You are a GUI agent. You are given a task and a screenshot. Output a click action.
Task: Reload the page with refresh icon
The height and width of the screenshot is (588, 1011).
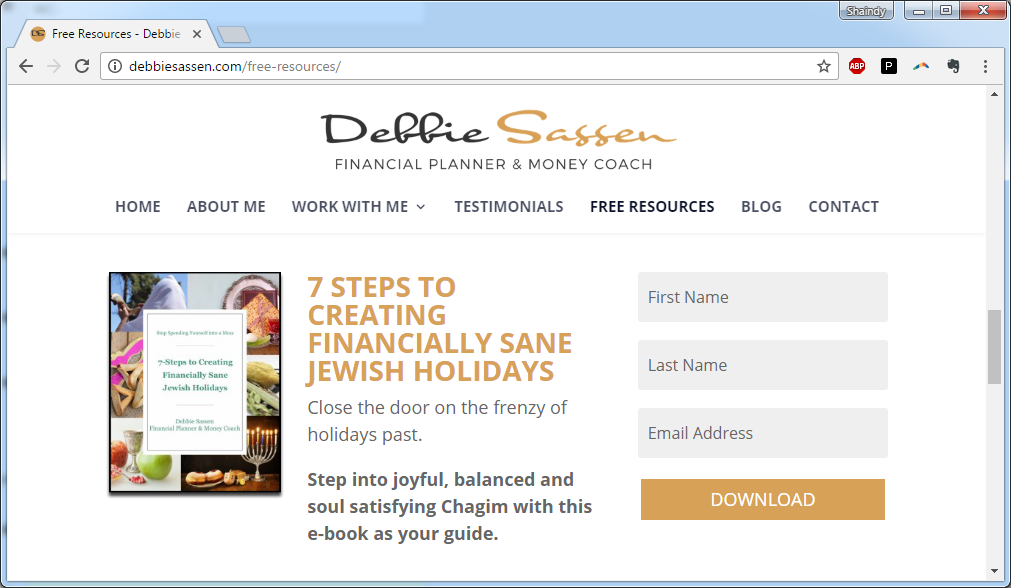coord(82,66)
